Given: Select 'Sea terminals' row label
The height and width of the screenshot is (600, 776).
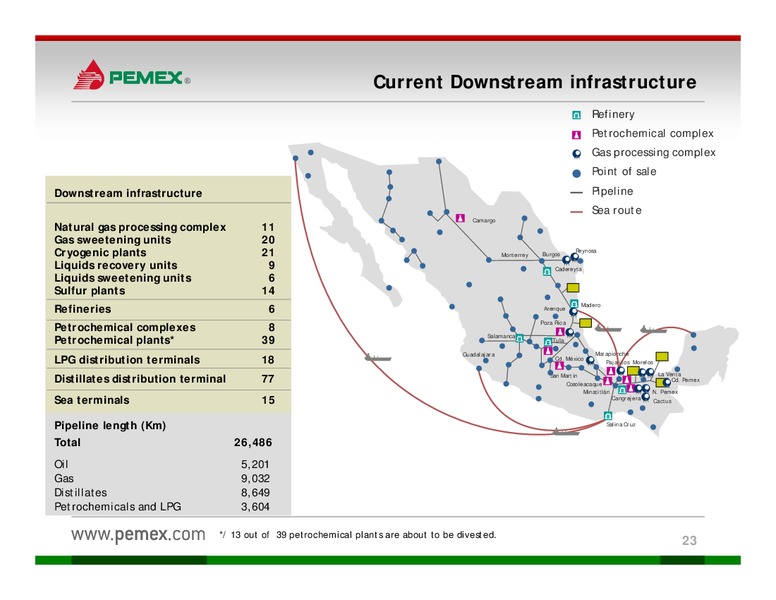Looking at the screenshot, I should 92,400.
